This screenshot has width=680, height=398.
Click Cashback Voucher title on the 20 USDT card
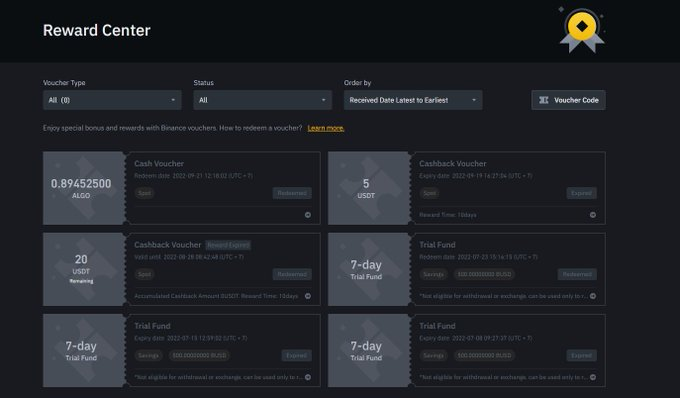(x=167, y=245)
